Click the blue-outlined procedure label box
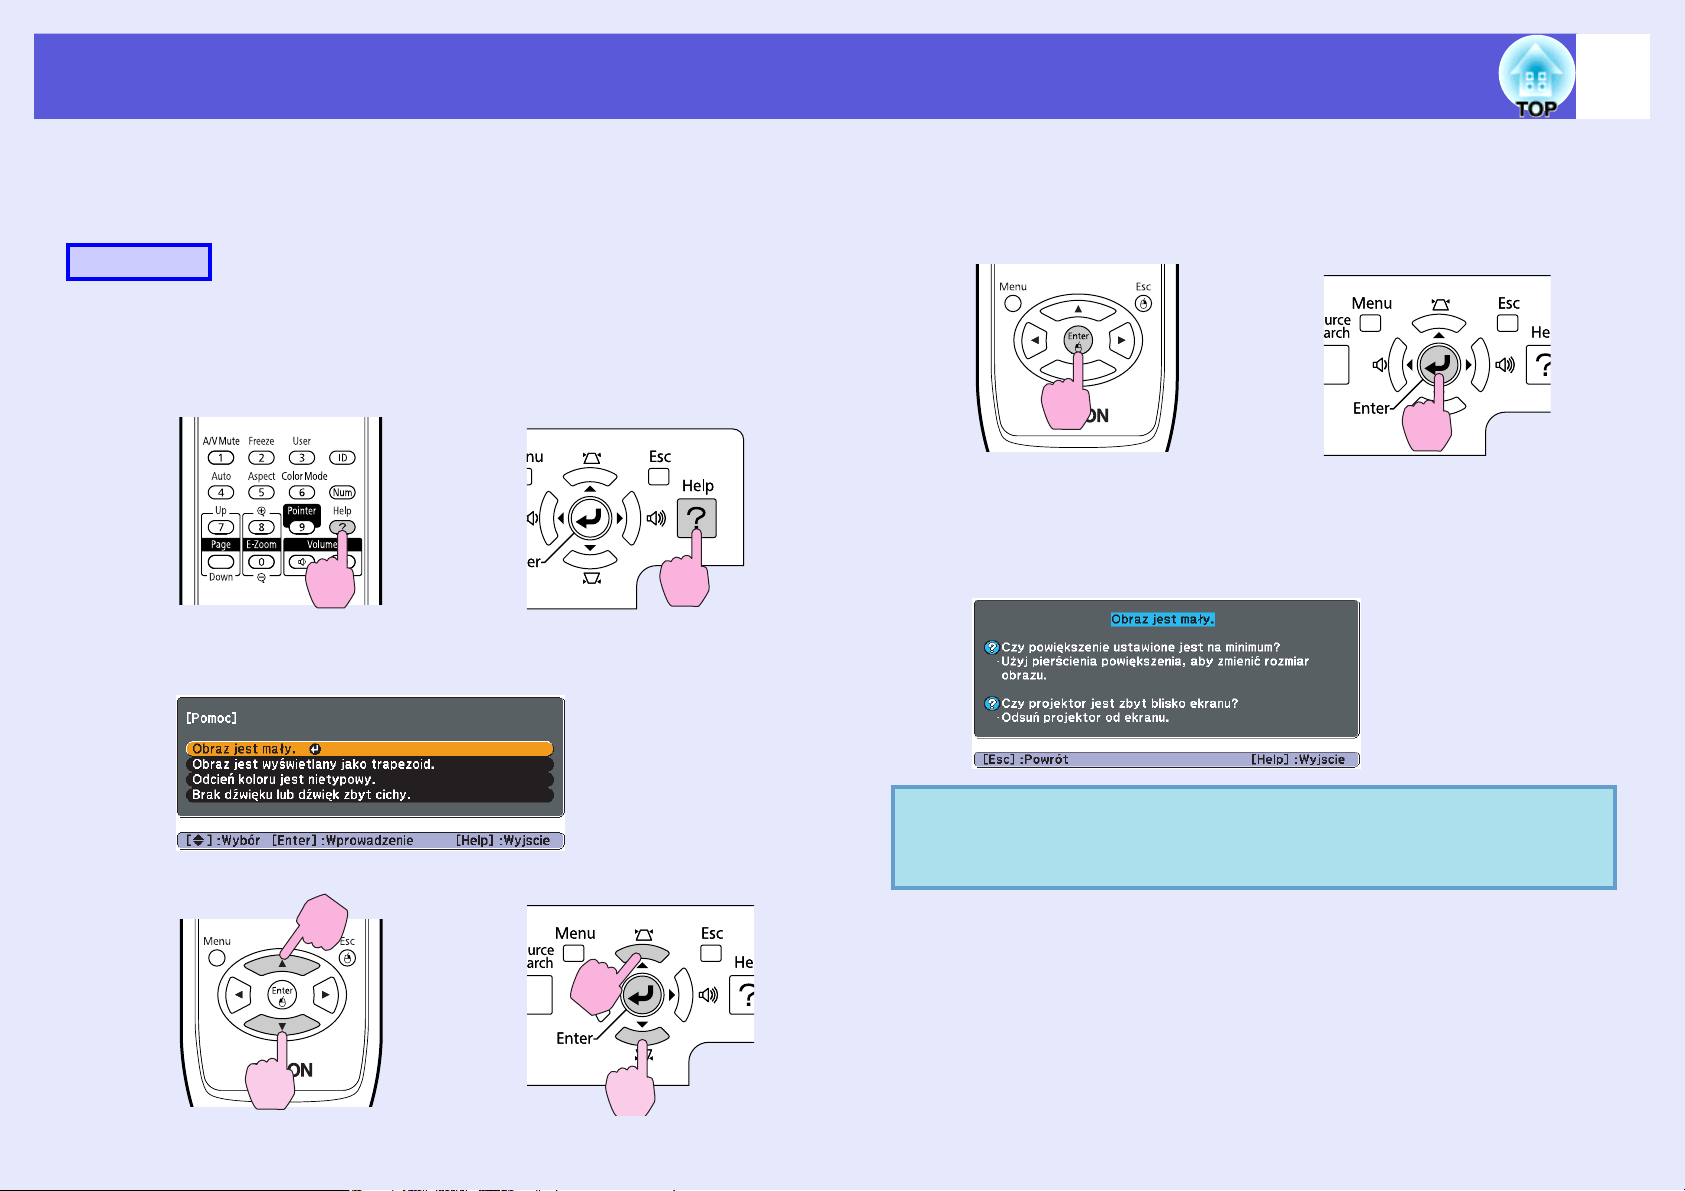Screen dimensions: 1685x1191 click(x=139, y=262)
